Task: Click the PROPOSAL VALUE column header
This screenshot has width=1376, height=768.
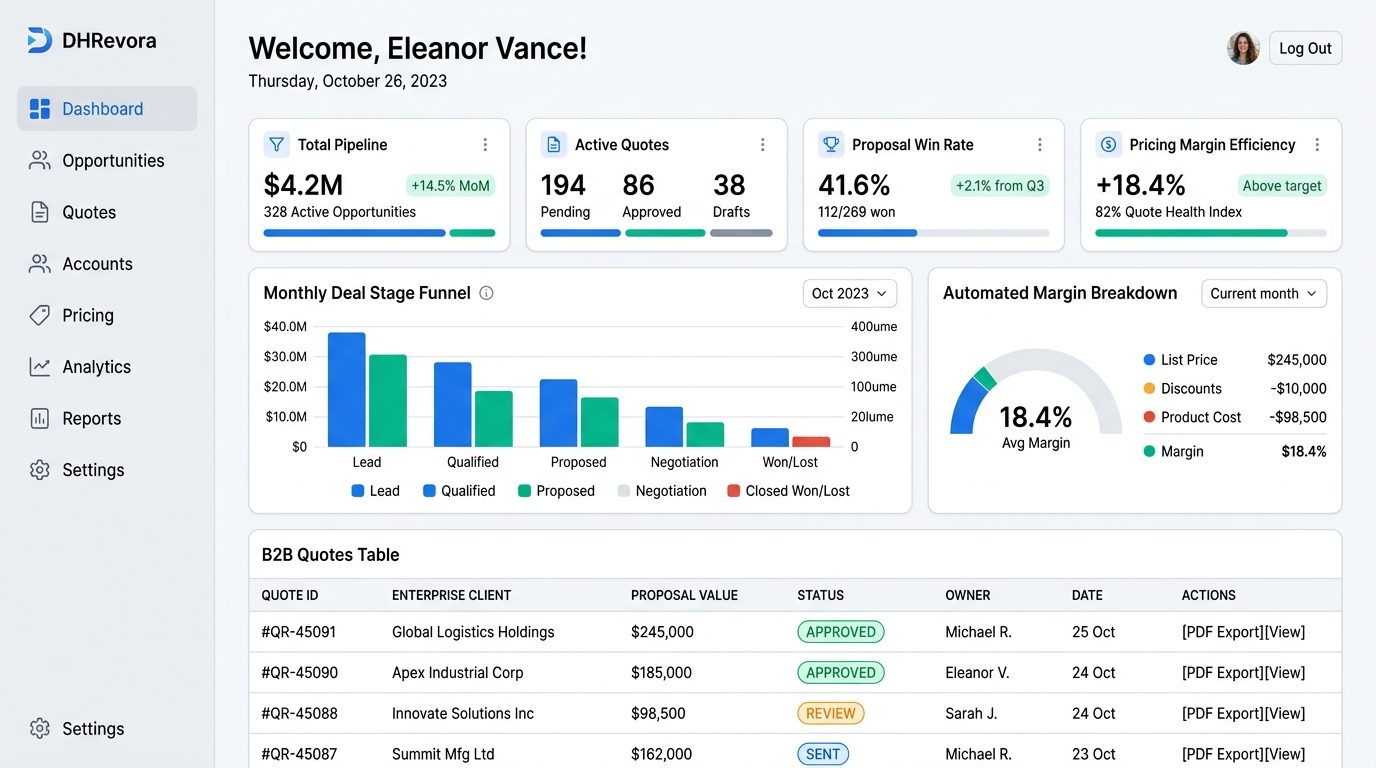Action: click(684, 595)
